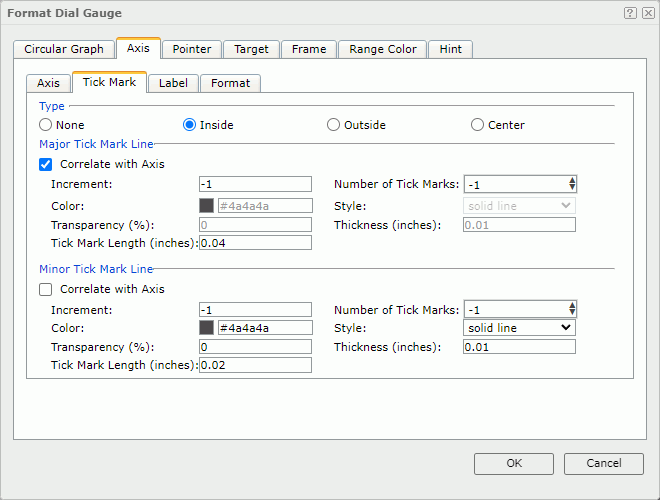The width and height of the screenshot is (660, 500).
Task: Open the Target tab
Action: click(251, 49)
